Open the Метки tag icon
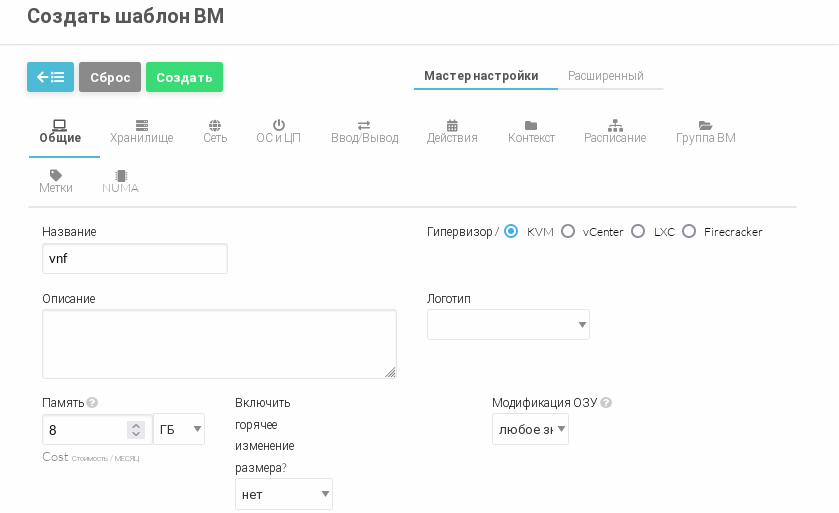 click(56, 175)
